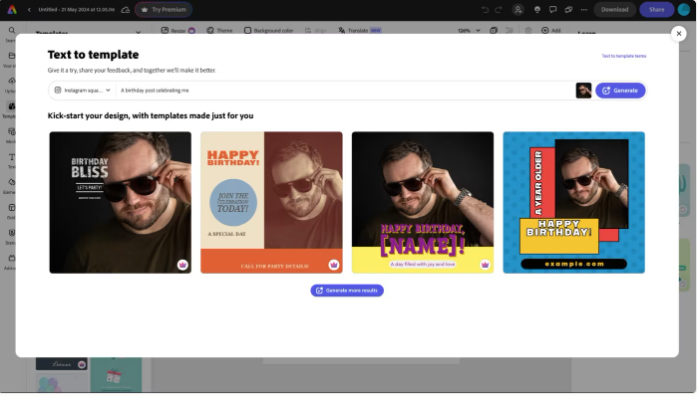Viewport: 698px width, 396px height.
Task: Open the Brands panel in sidebar
Action: coord(11,236)
